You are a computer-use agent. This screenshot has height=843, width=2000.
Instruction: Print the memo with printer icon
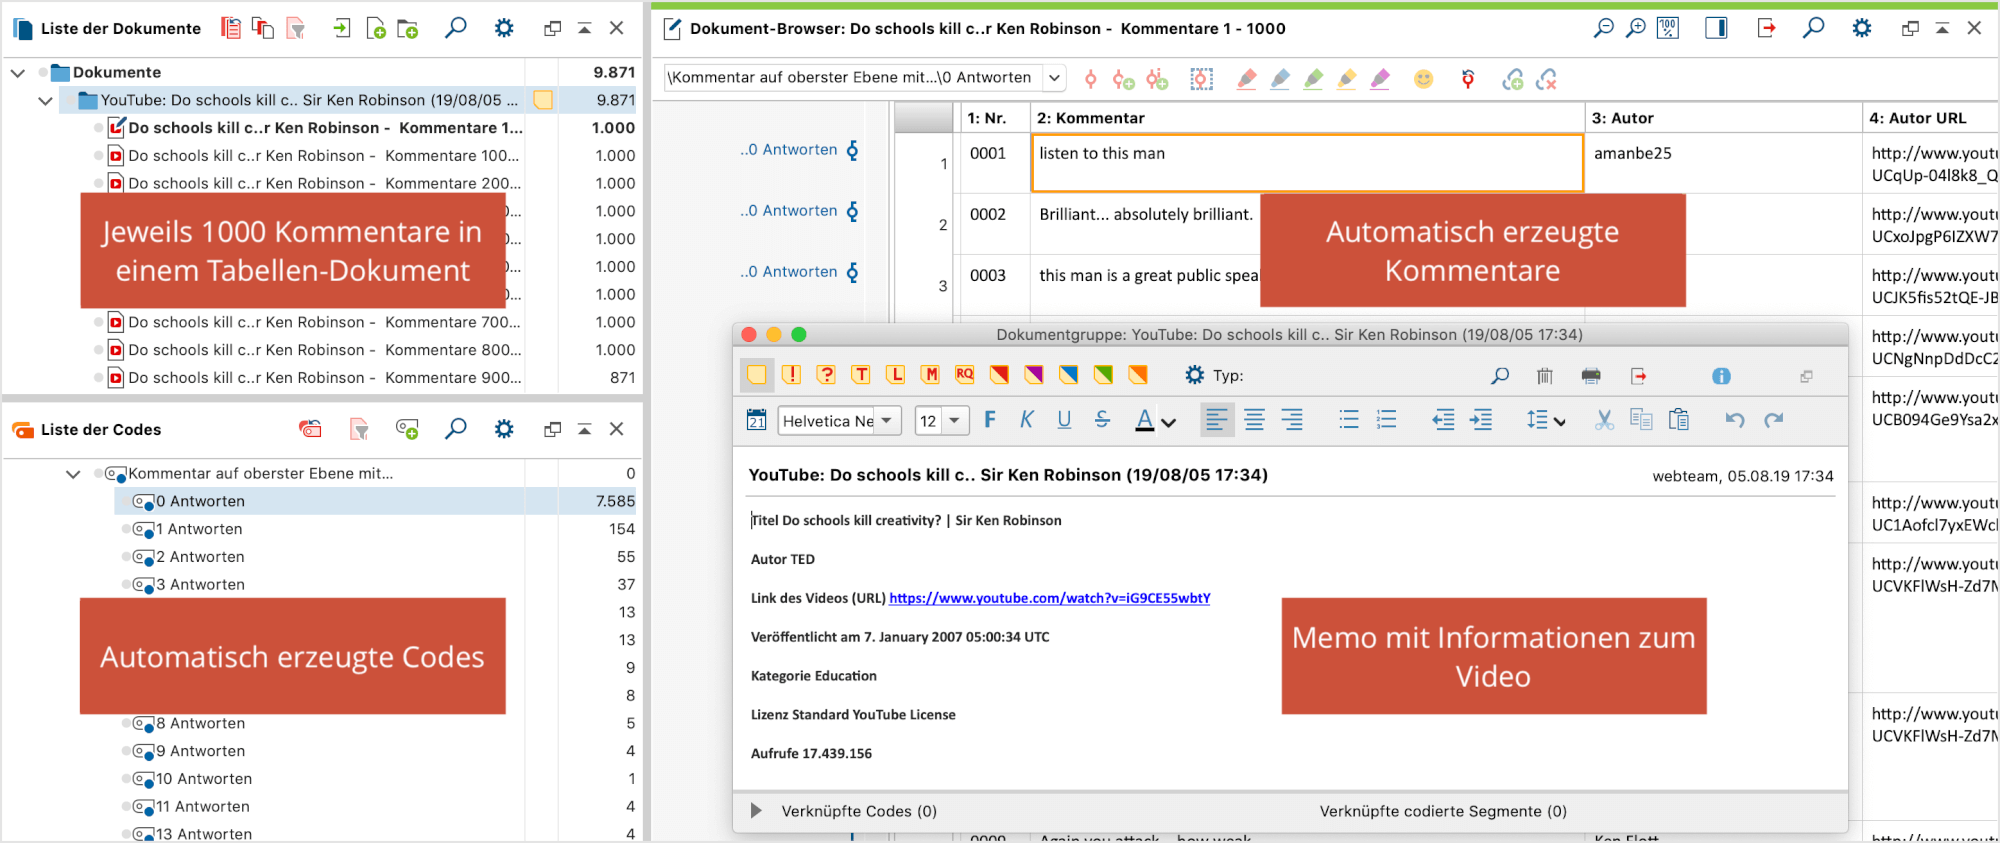(1591, 376)
